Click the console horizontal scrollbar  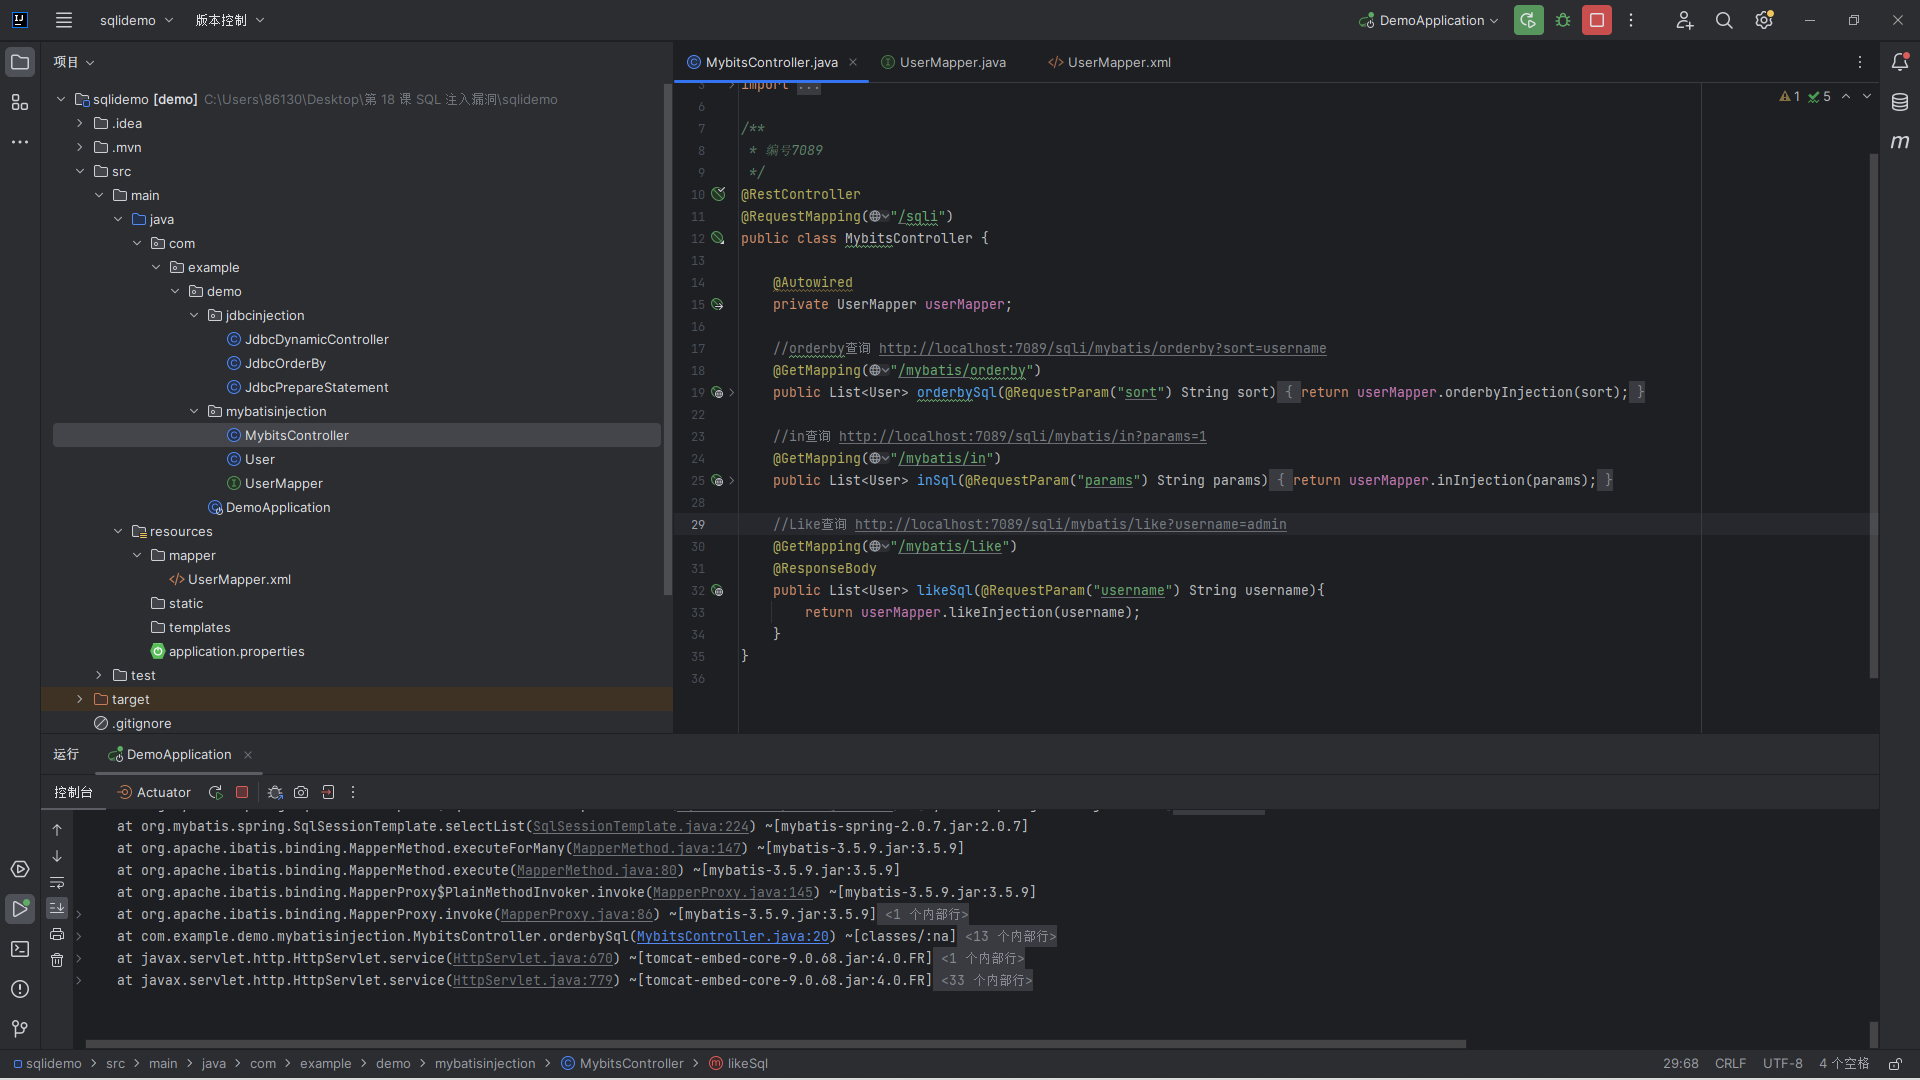click(x=775, y=1044)
